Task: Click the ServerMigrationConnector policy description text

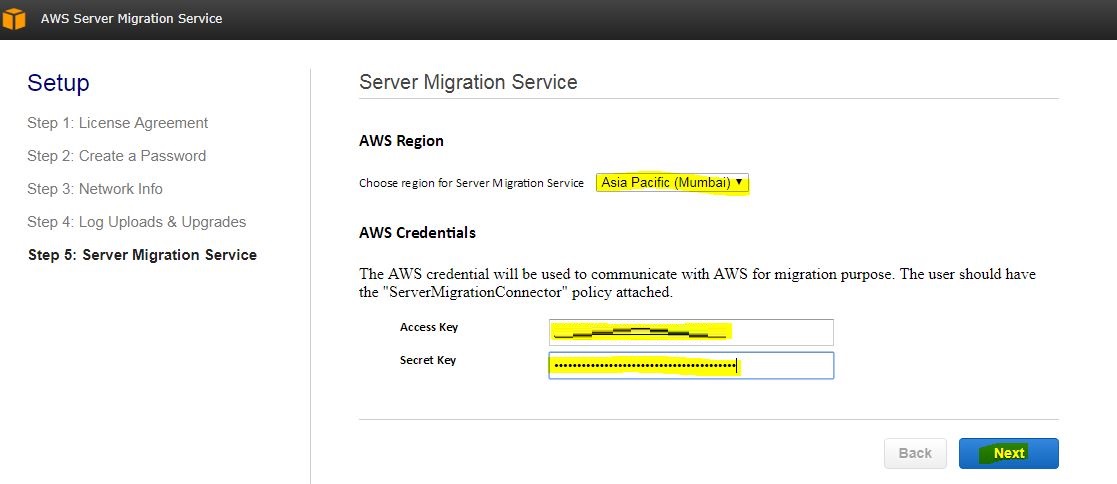Action: (697, 284)
